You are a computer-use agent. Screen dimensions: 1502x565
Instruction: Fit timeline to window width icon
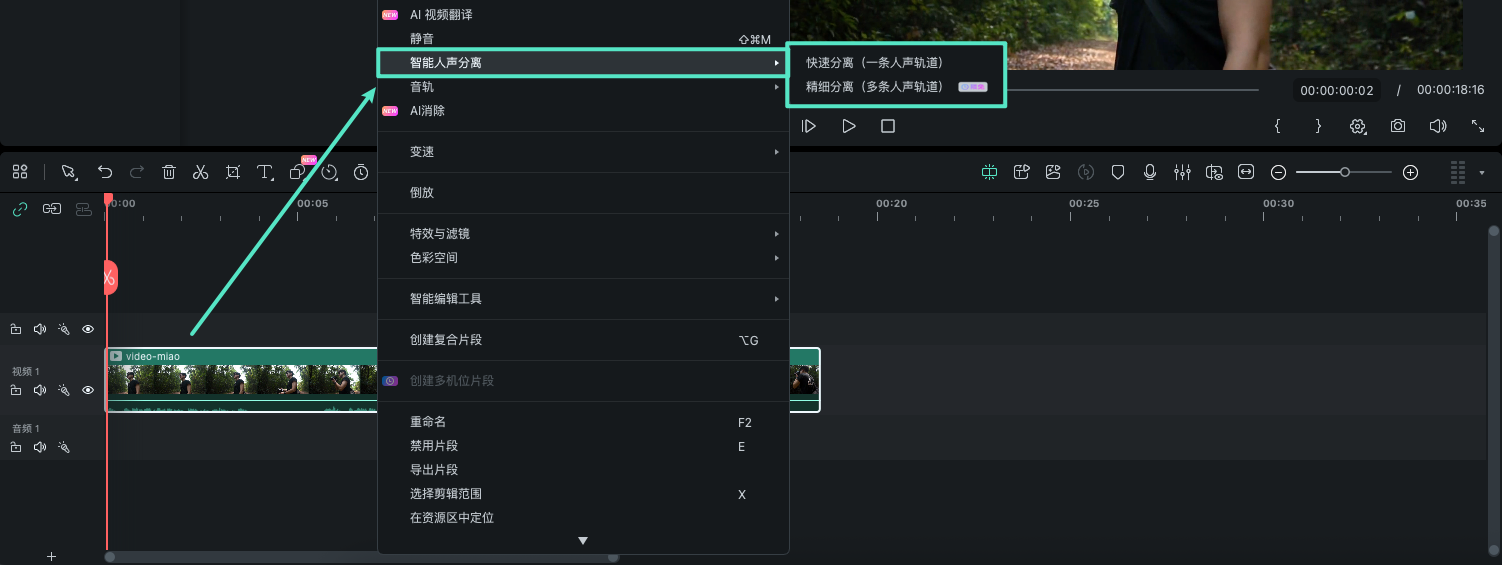(1246, 172)
